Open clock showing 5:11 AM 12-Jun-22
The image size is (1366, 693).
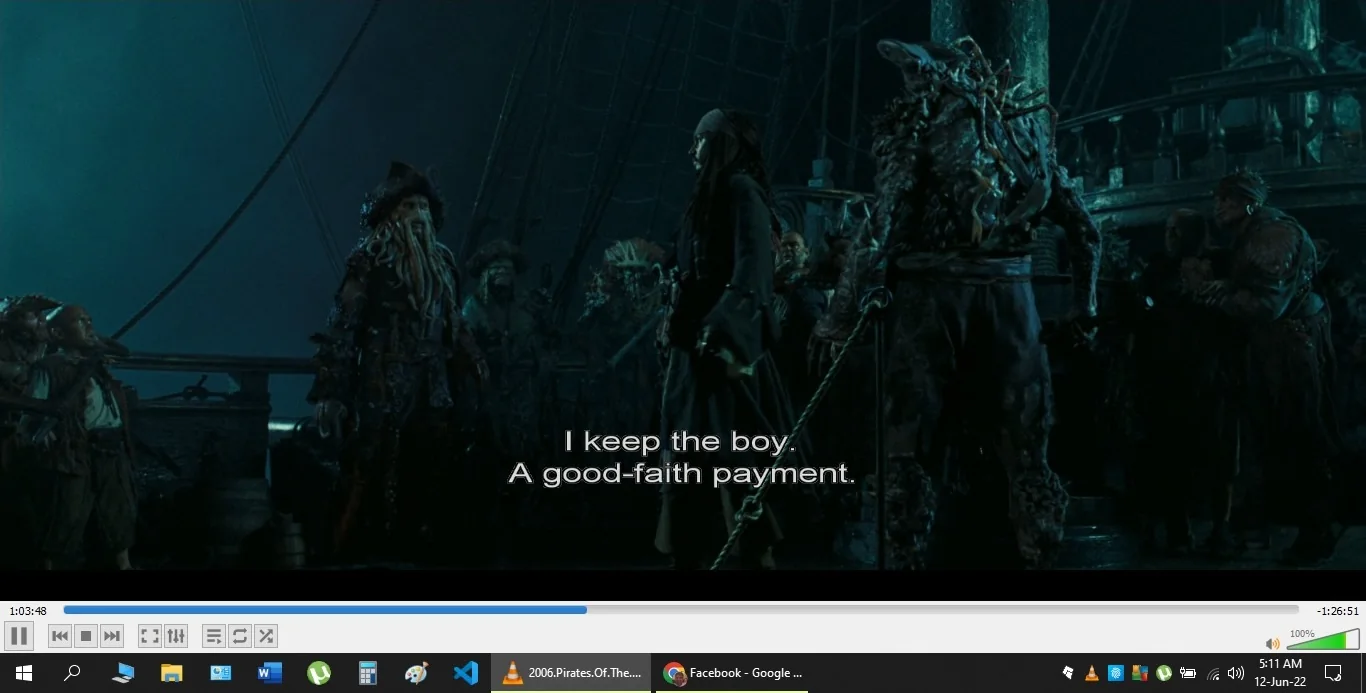1281,673
